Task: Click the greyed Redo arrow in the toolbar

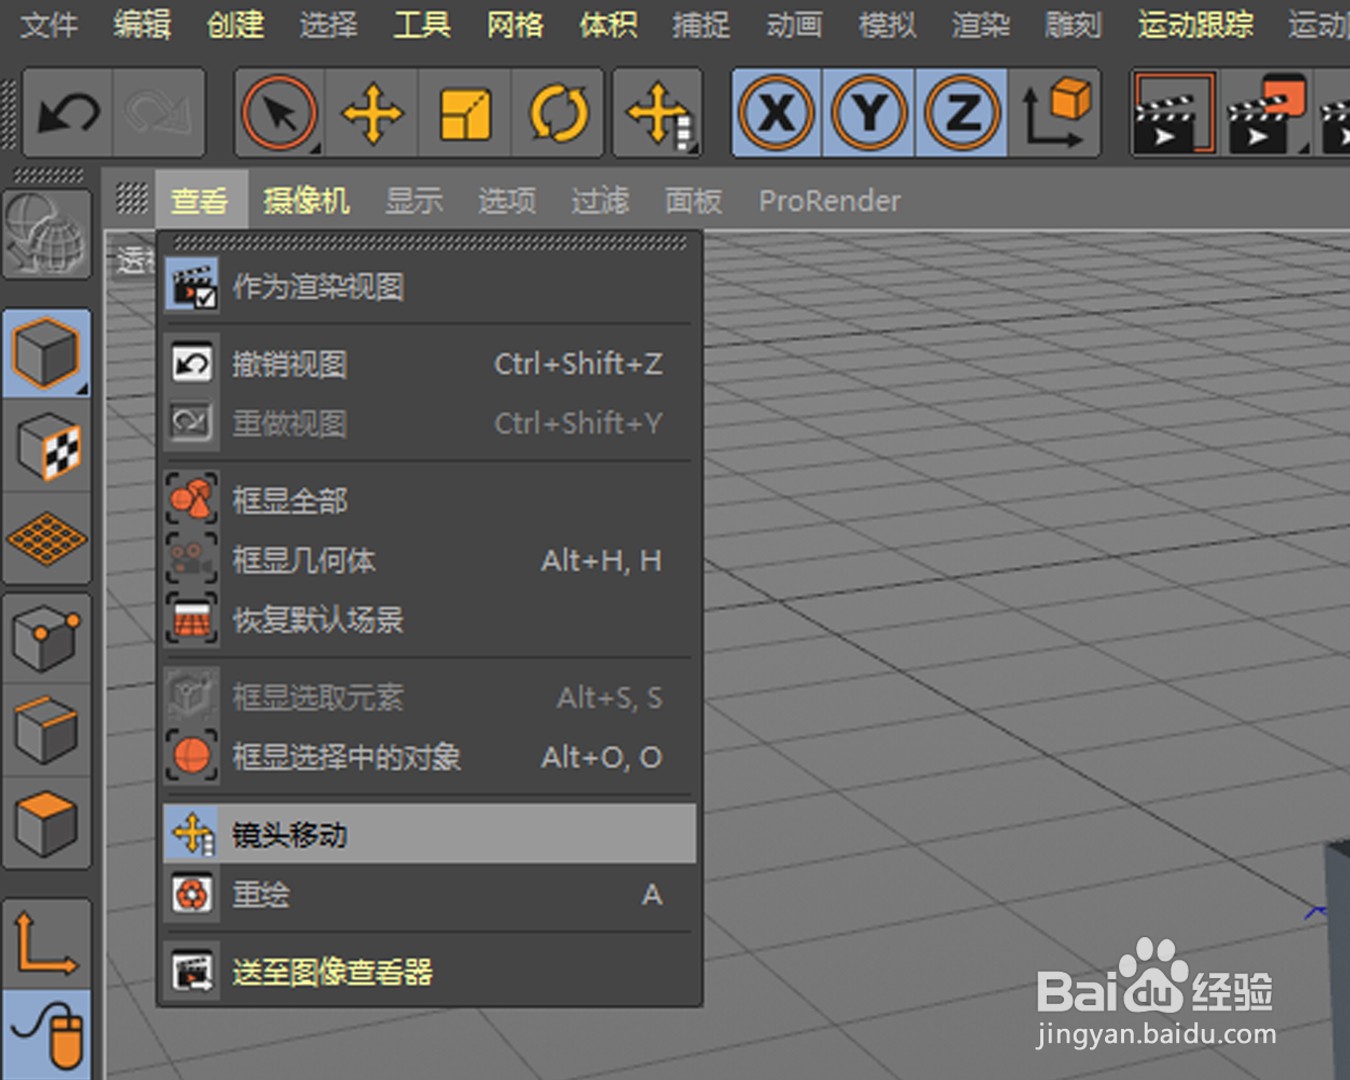Action: 159,113
